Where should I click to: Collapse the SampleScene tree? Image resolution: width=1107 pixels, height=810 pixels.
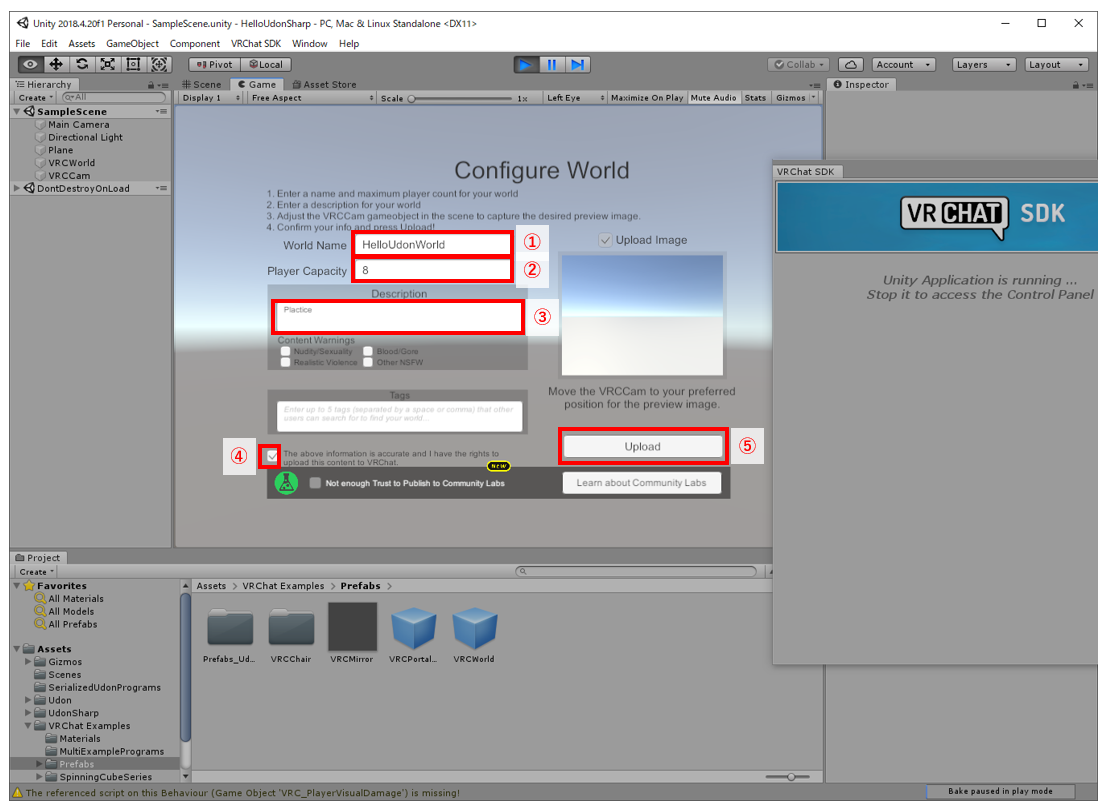pos(17,112)
